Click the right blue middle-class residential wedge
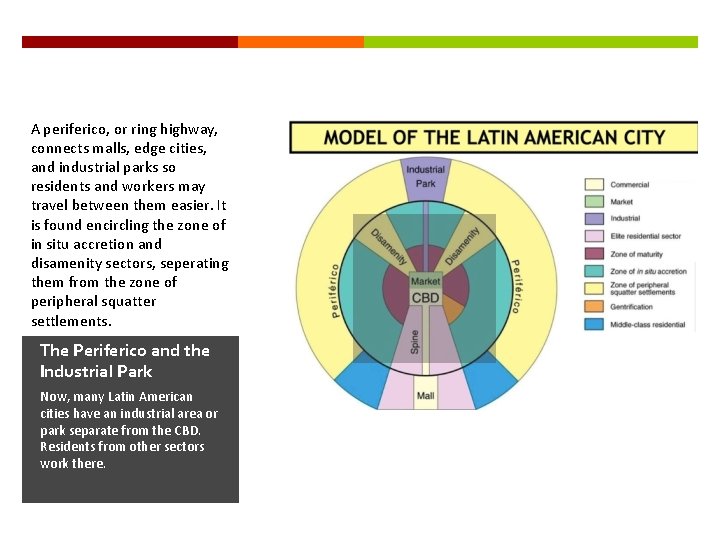The image size is (720, 540). click(x=490, y=379)
